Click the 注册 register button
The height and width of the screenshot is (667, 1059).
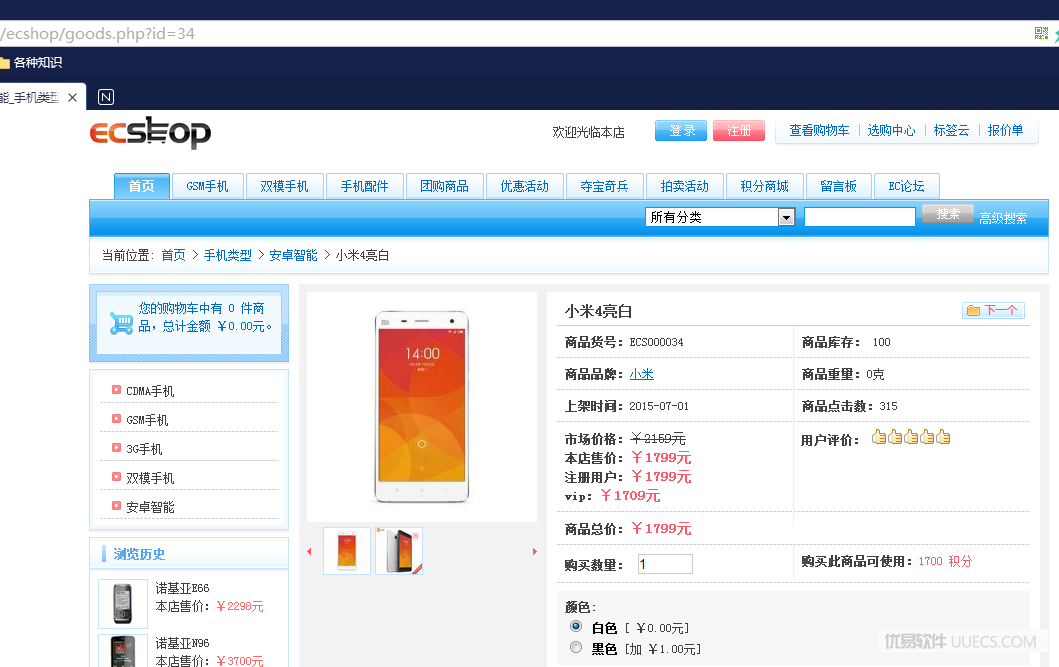(x=739, y=131)
